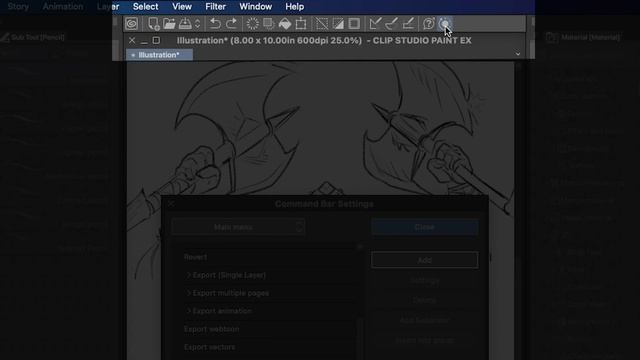This screenshot has width=640, height=360.
Task: Click the Add button in Command Bar Settings
Action: click(x=424, y=260)
